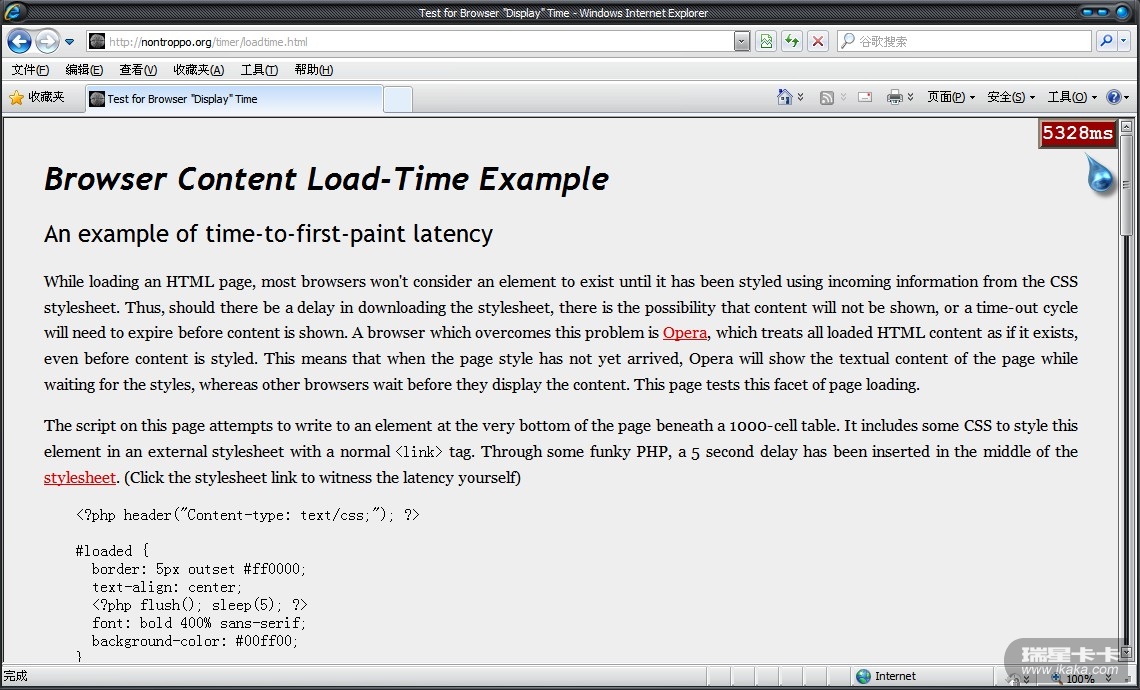Click the code line "#loaded {"
The width and height of the screenshot is (1140, 690).
(x=112, y=551)
